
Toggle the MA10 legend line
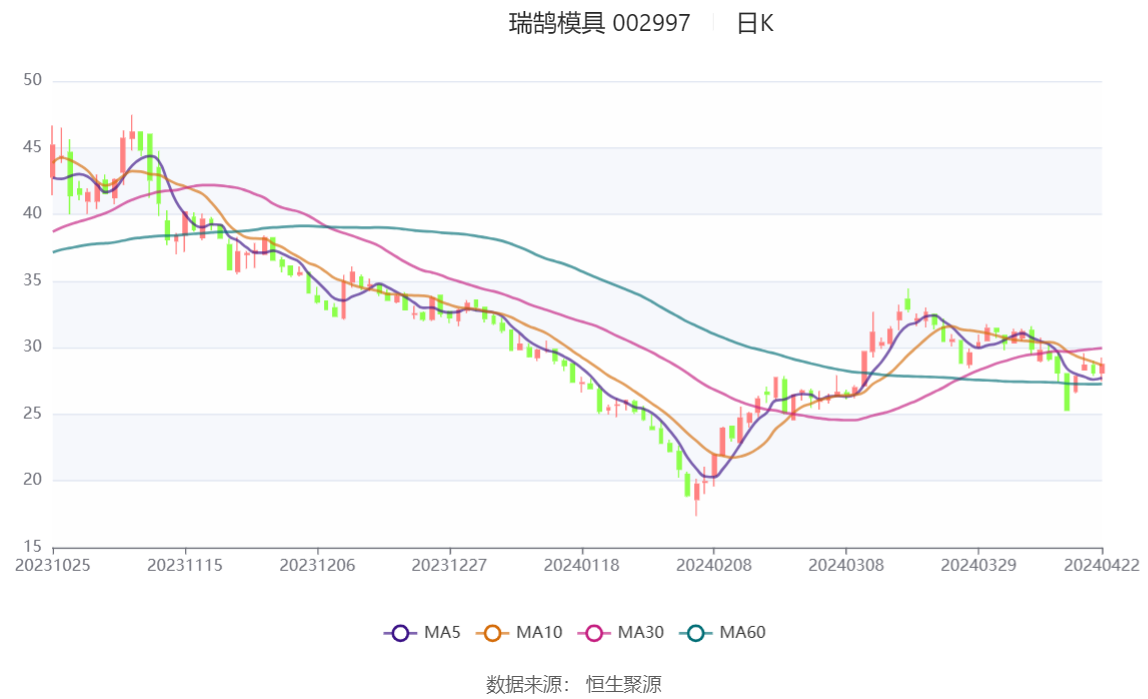[x=519, y=633]
